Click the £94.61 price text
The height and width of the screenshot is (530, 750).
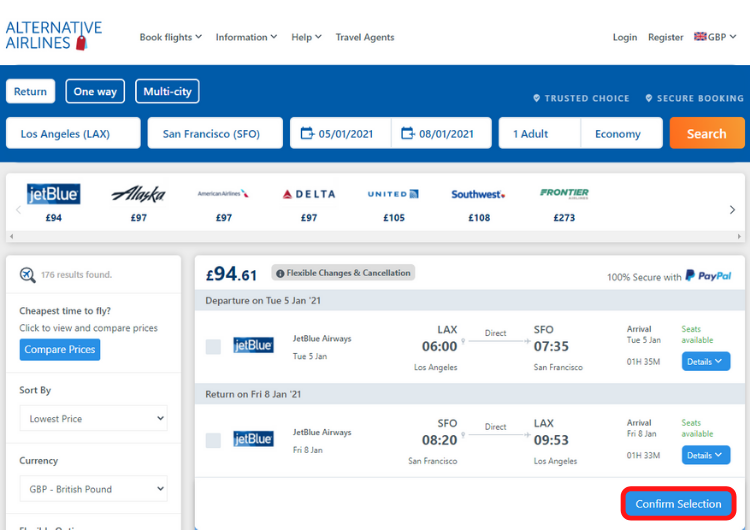pos(232,274)
